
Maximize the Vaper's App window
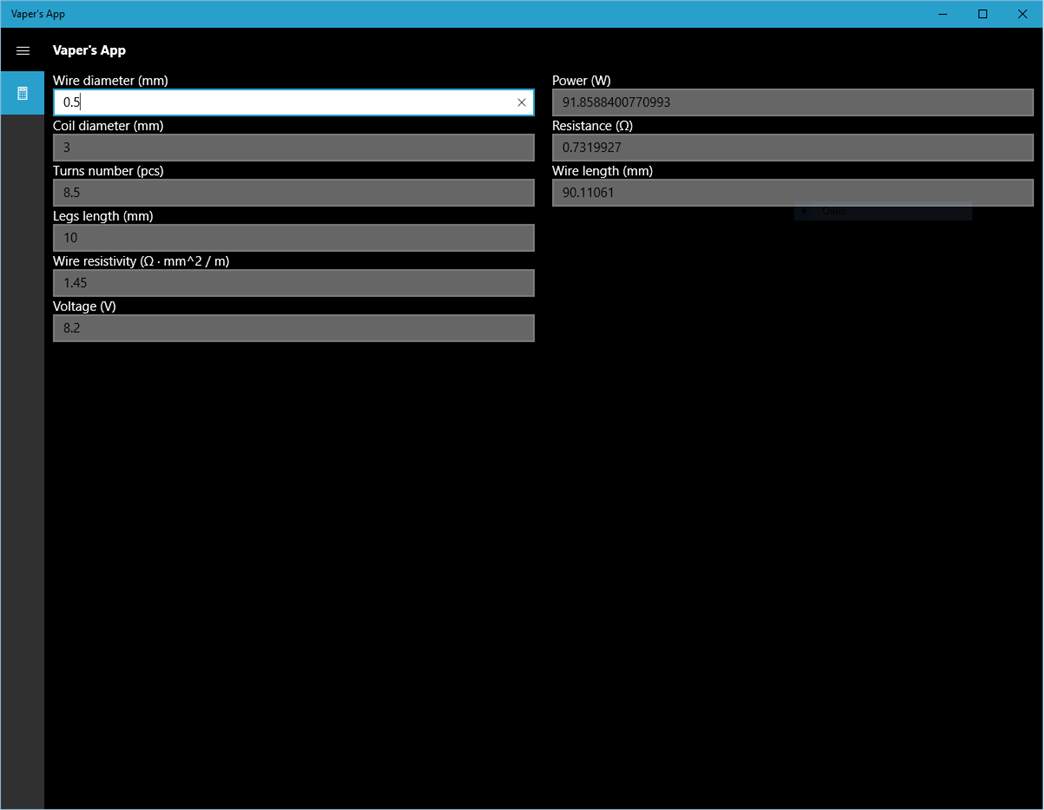983,14
